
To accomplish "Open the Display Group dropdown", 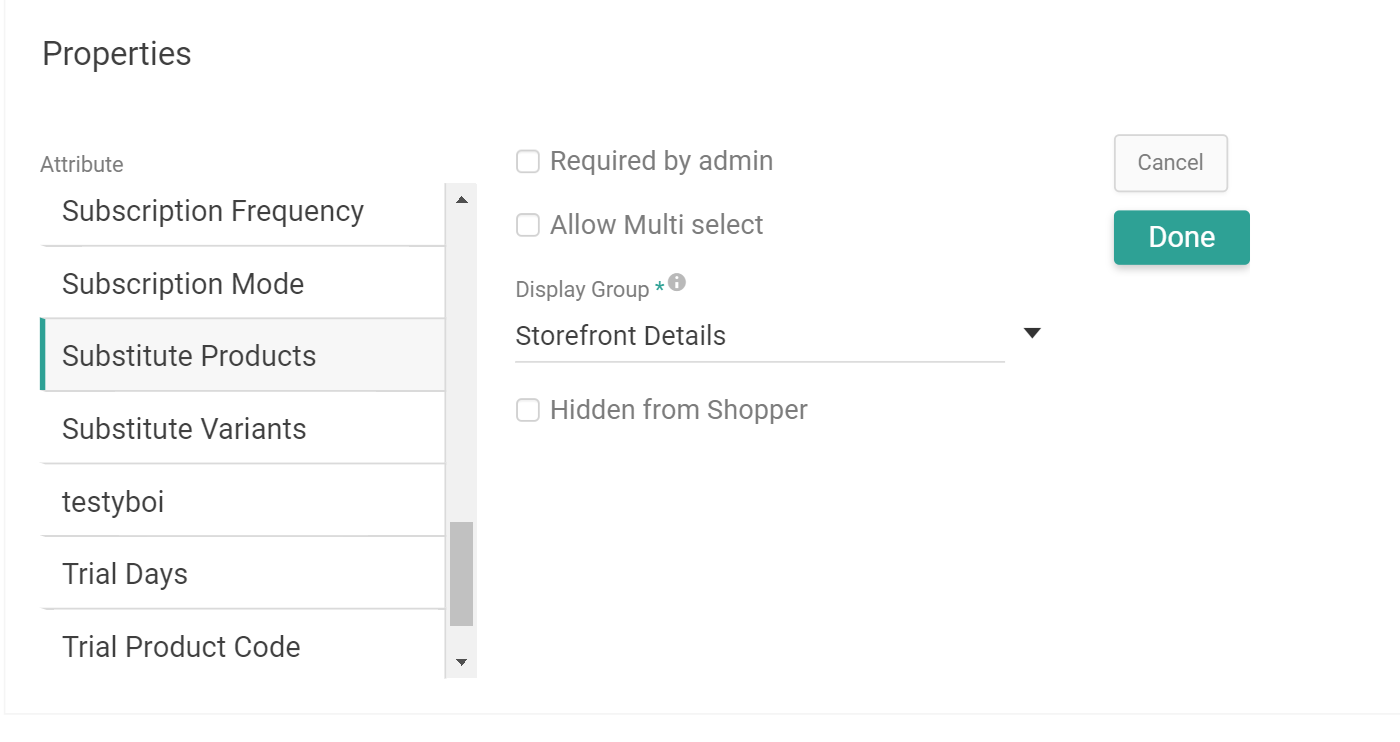I will point(760,335).
